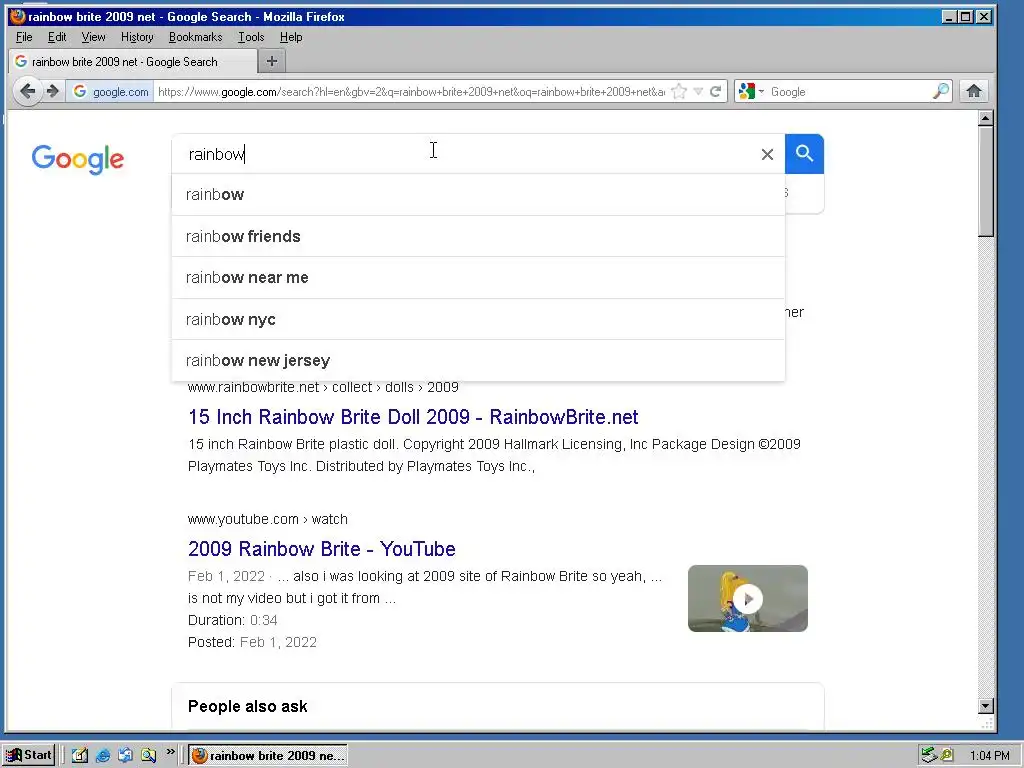Clear the search box with the X
Screen dimensions: 1024x768
(x=767, y=154)
